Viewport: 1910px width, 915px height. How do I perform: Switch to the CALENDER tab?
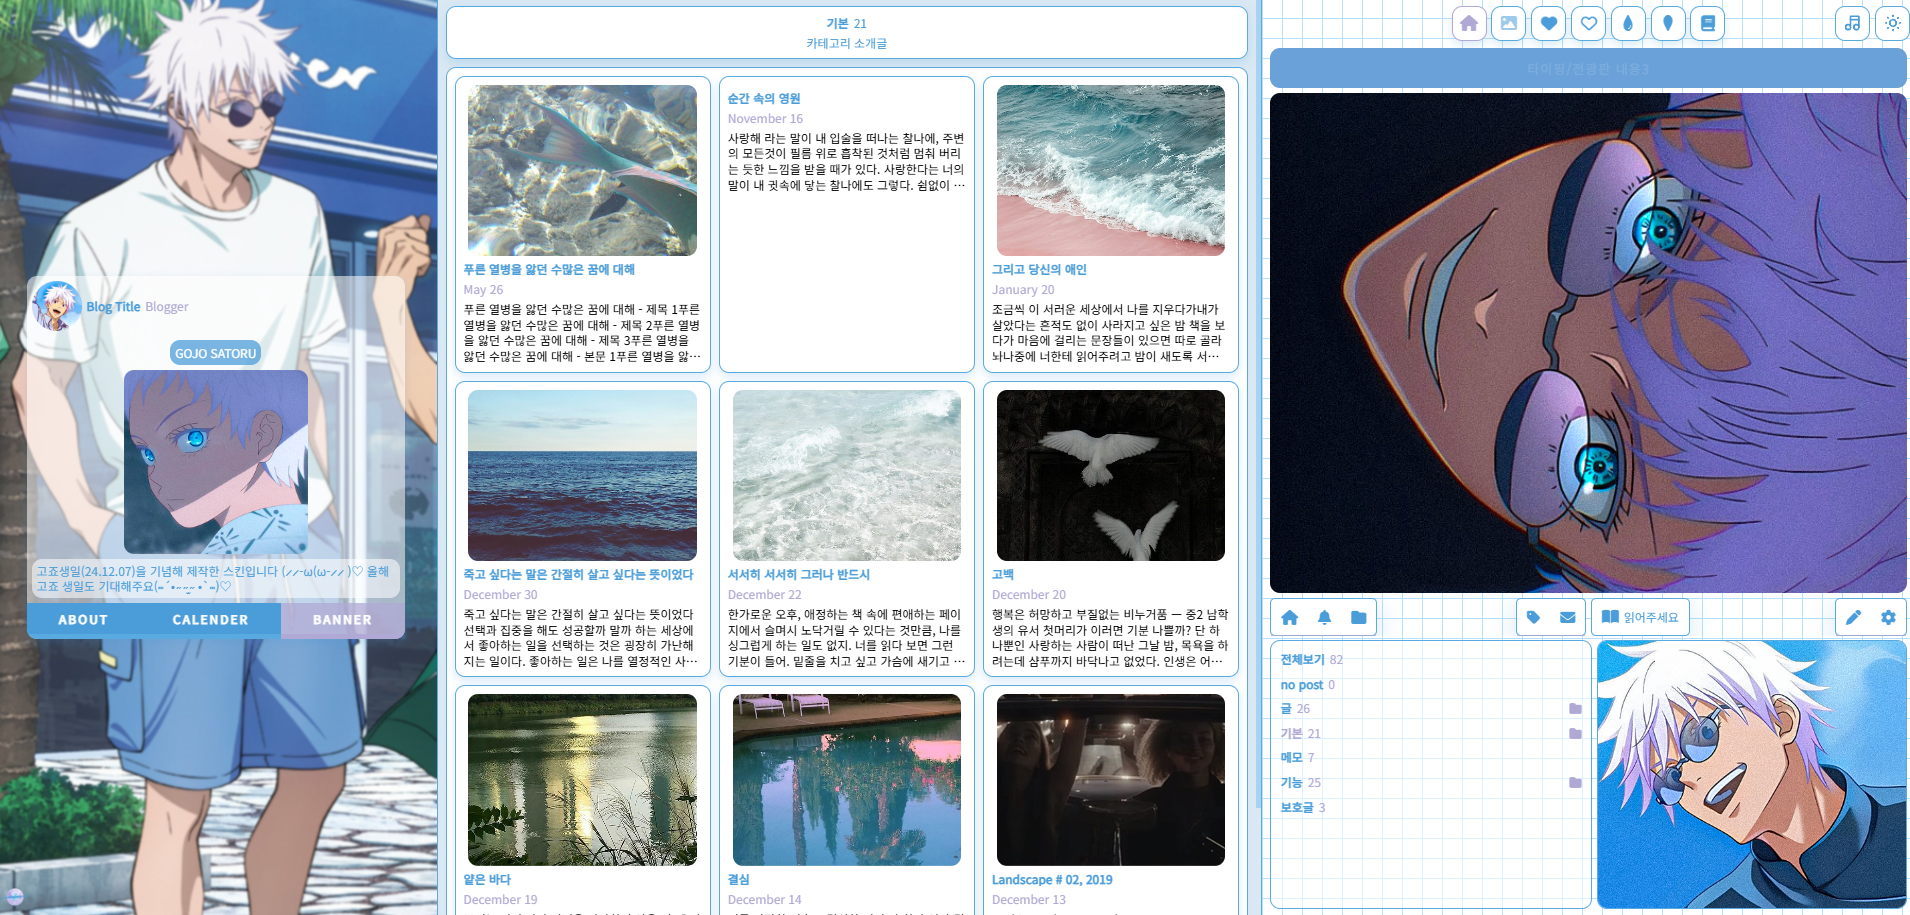[x=210, y=620]
